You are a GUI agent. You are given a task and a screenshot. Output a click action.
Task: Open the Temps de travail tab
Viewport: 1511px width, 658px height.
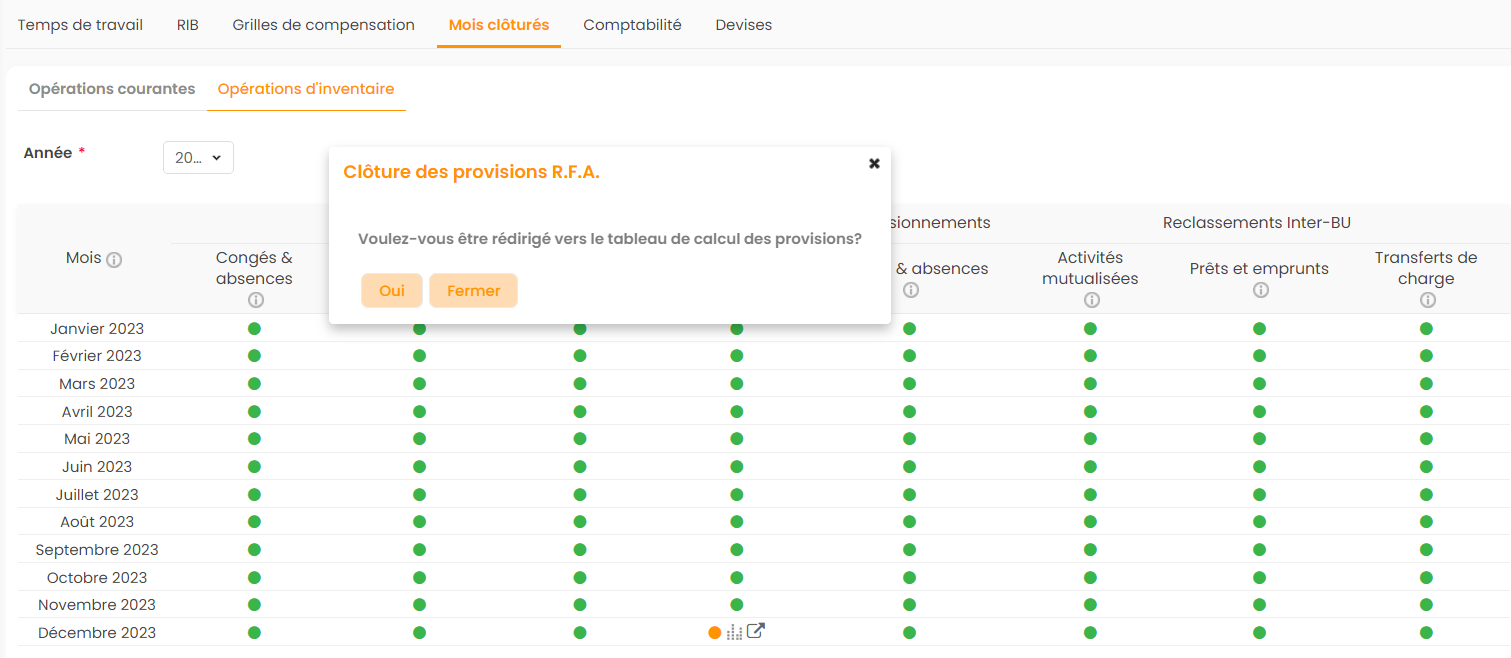(x=80, y=25)
